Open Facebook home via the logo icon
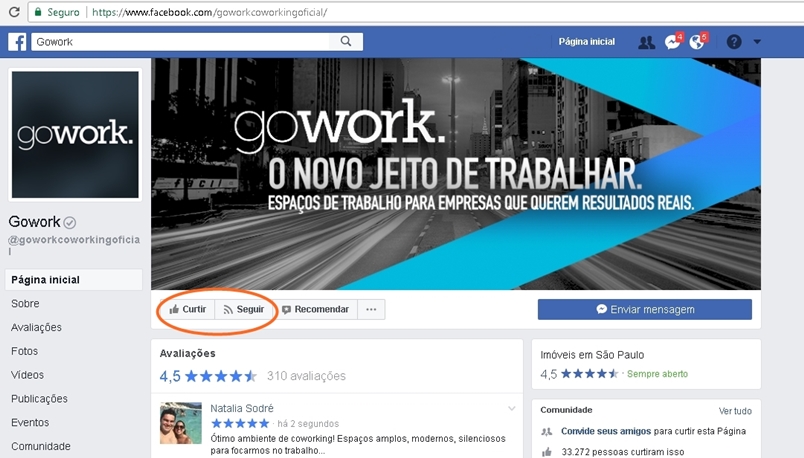Screen dimensions: 804x458 [17, 42]
